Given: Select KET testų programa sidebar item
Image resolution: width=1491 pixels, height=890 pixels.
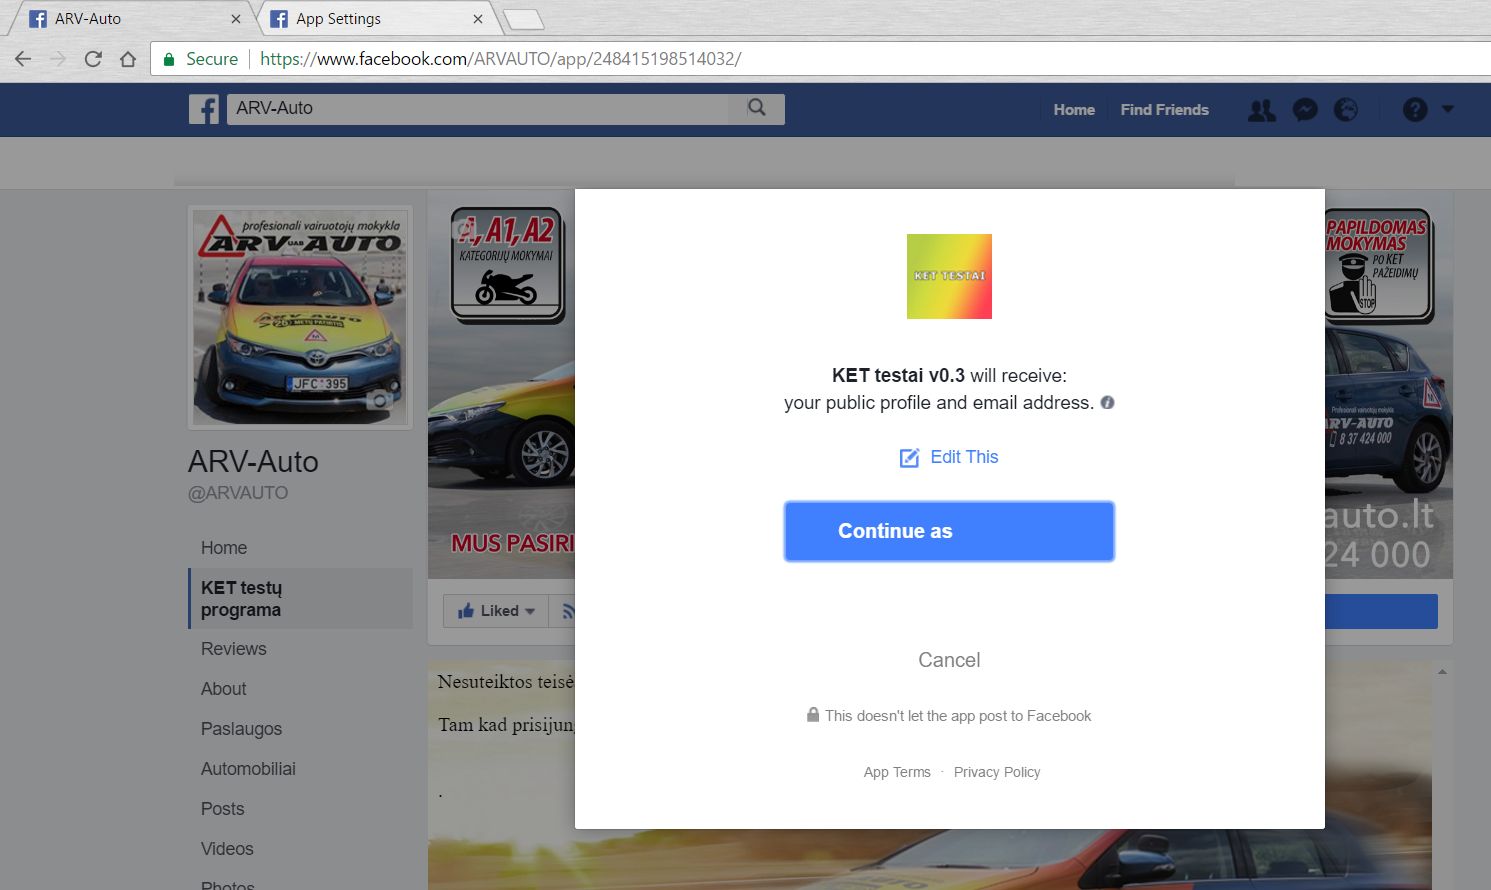Looking at the screenshot, I should coord(300,599).
